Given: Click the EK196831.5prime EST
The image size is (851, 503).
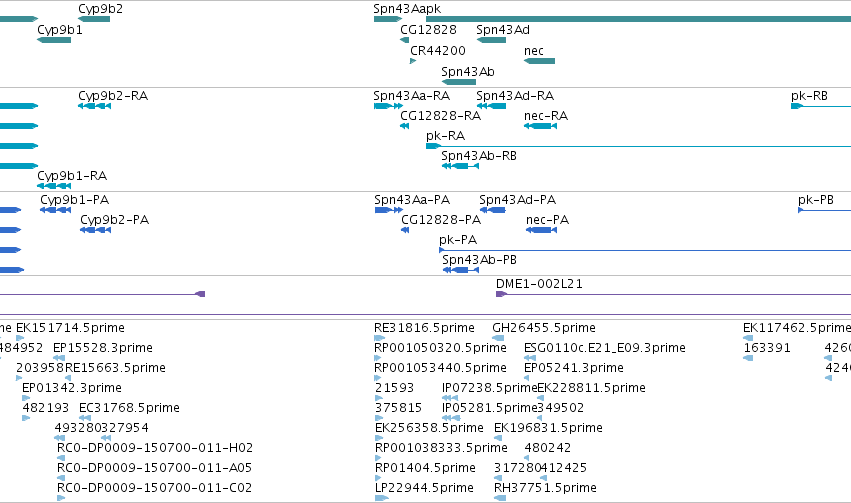Looking at the screenshot, I should [x=498, y=438].
